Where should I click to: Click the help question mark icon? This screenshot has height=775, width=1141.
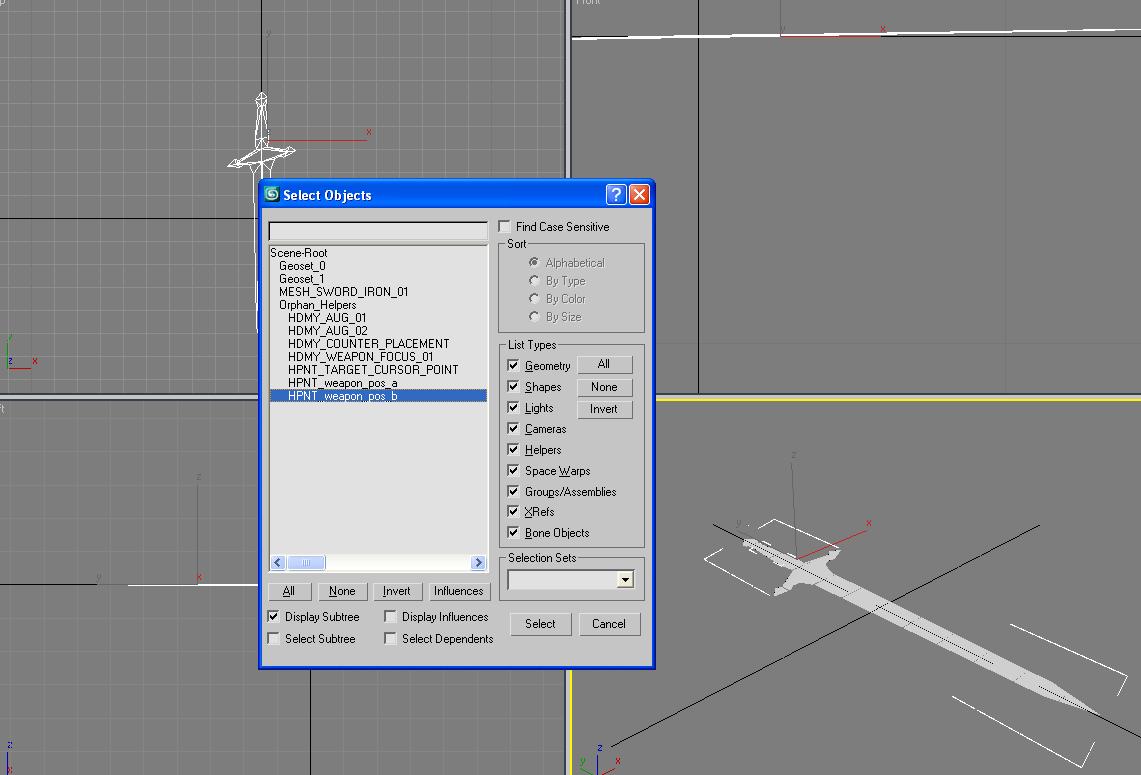pyautogui.click(x=616, y=195)
